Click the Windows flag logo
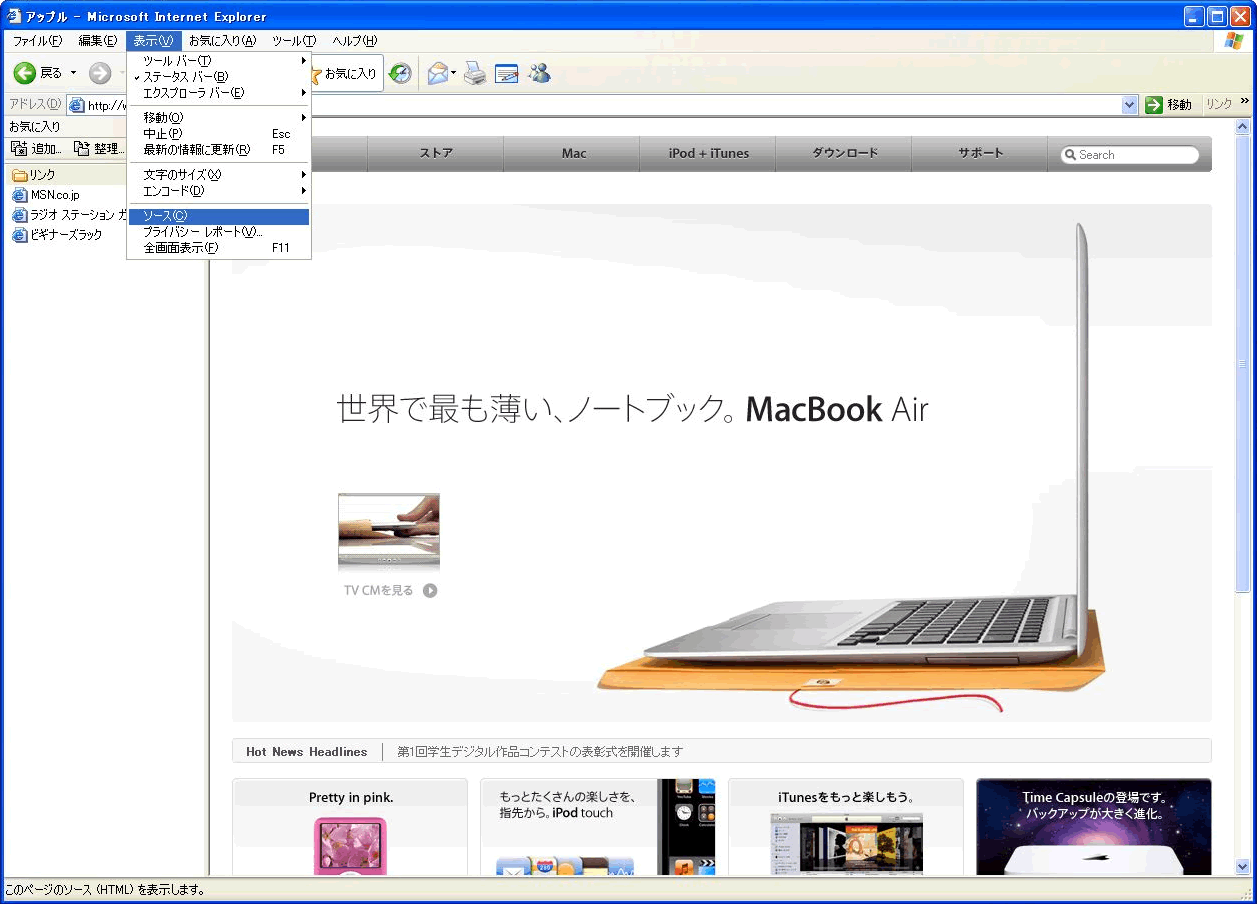Image resolution: width=1257 pixels, height=904 pixels. [x=1234, y=41]
